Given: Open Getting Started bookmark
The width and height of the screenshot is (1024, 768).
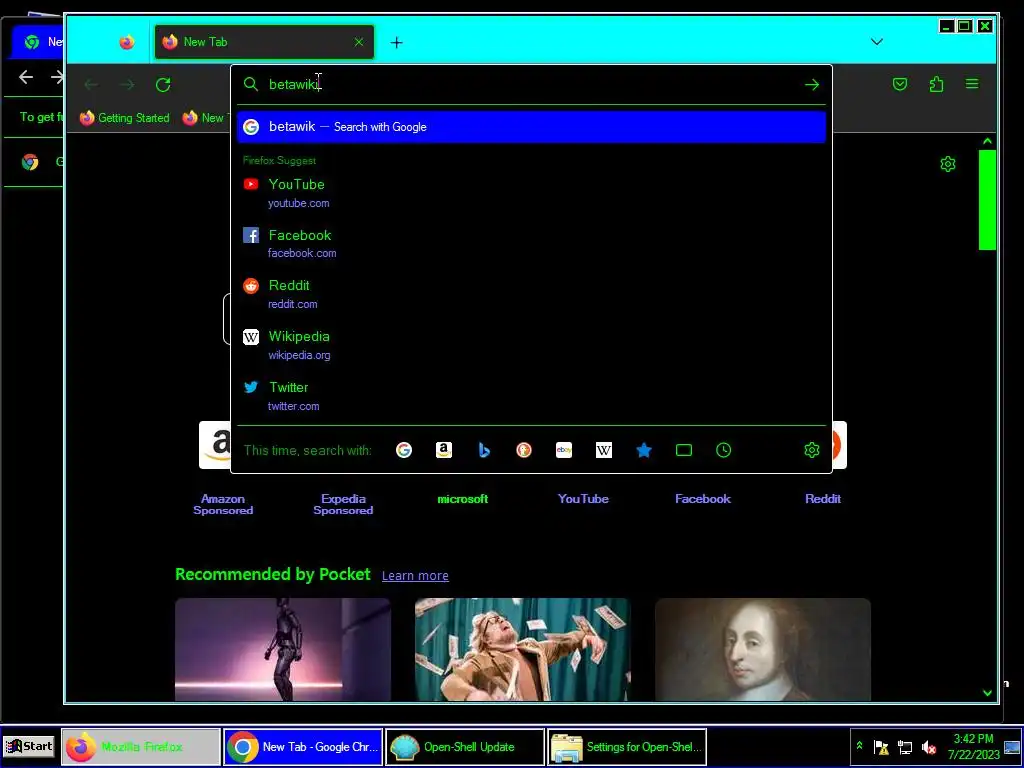Looking at the screenshot, I should click(x=124, y=118).
